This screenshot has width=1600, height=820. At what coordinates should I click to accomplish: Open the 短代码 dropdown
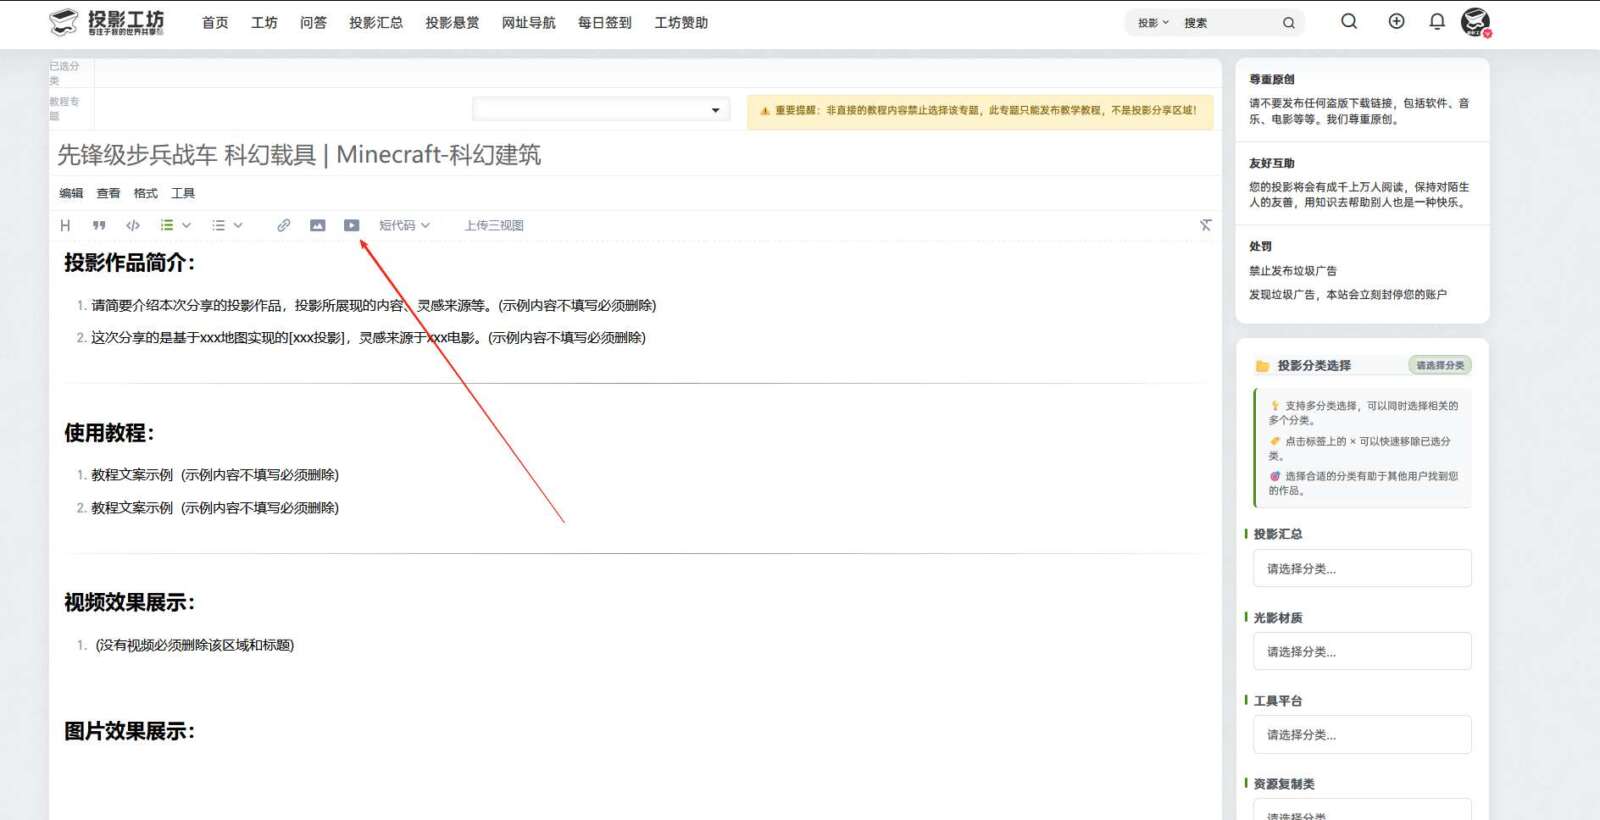click(404, 225)
